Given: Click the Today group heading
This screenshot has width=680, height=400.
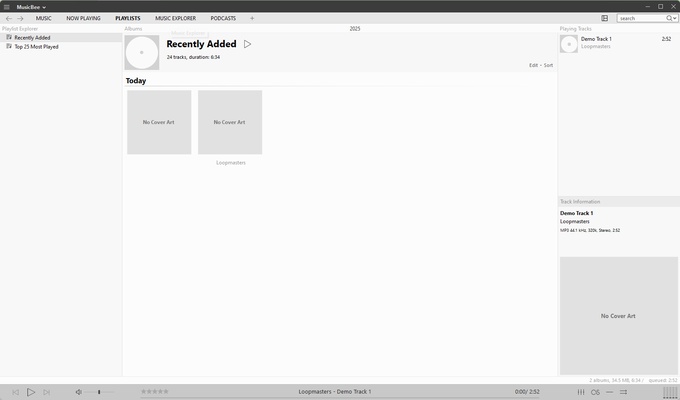Looking at the screenshot, I should 136,81.
